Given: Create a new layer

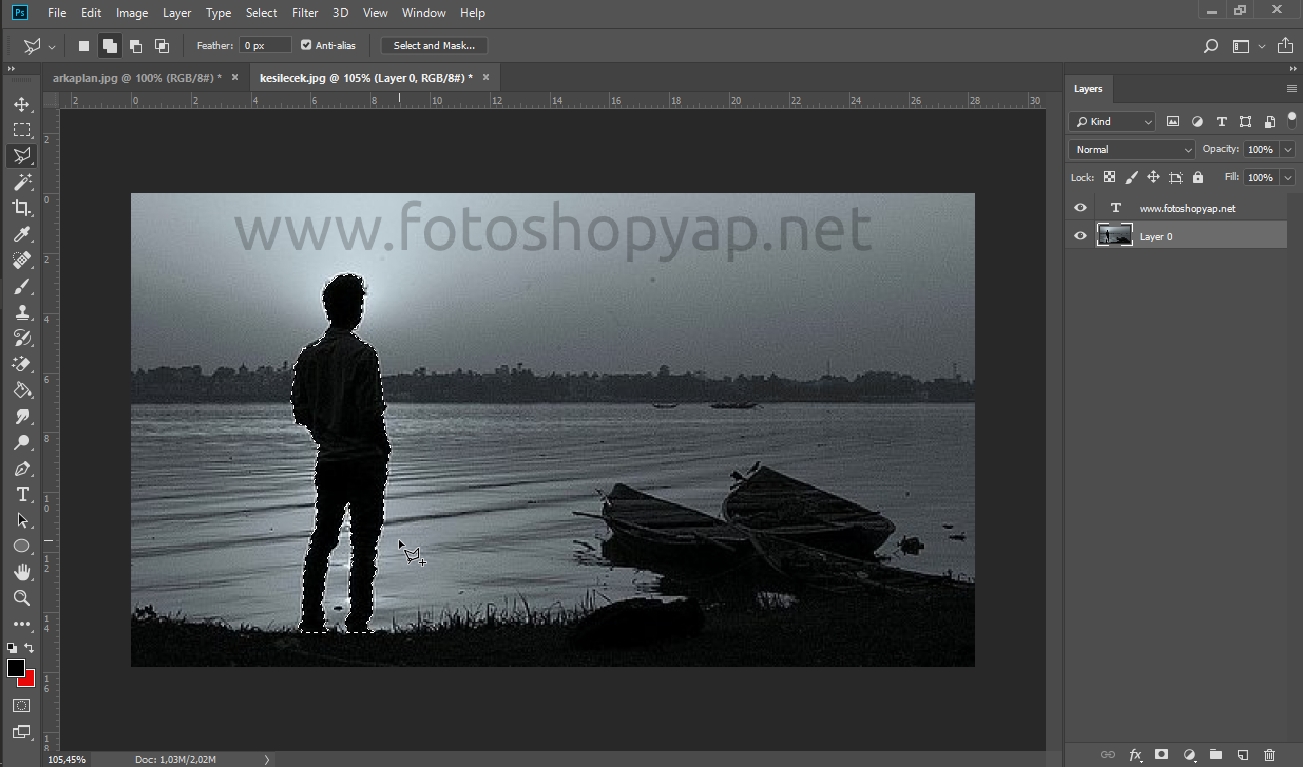Looking at the screenshot, I should tap(1243, 755).
